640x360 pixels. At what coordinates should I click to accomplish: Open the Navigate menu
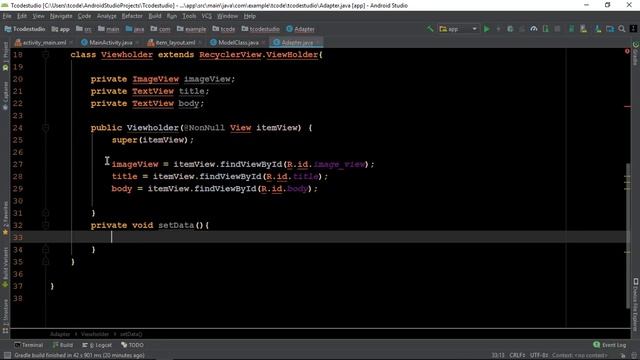pos(61,16)
